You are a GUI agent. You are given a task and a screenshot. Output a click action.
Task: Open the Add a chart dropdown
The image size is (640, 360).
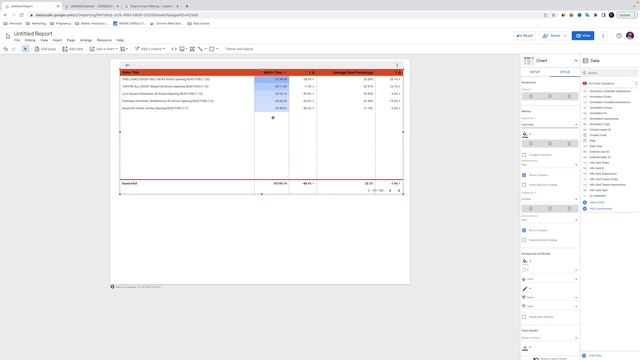coord(104,49)
